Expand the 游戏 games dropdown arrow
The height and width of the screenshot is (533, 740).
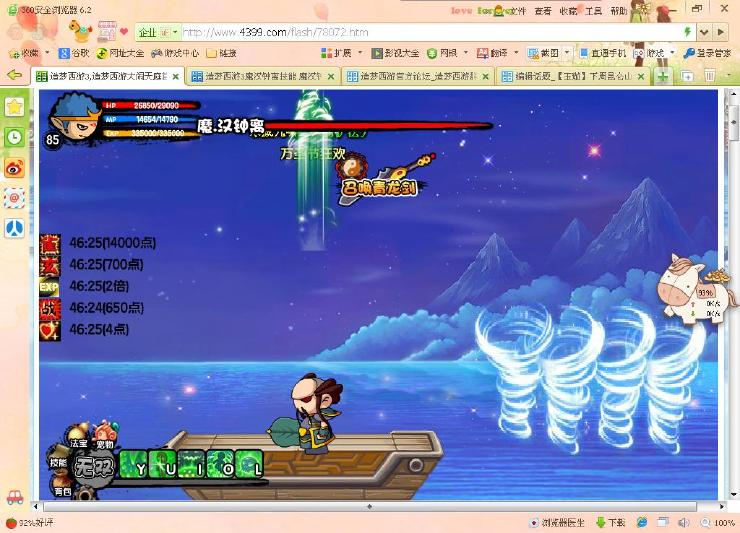[x=672, y=52]
